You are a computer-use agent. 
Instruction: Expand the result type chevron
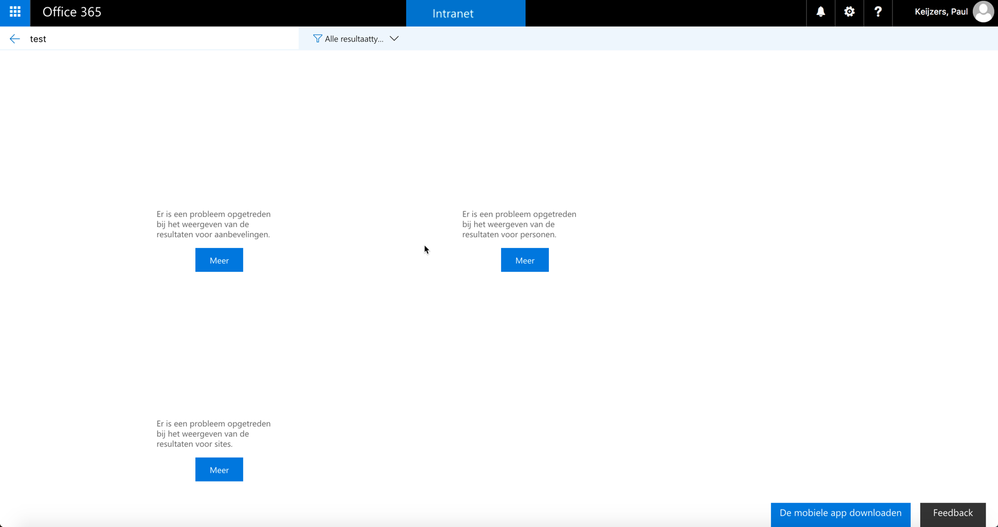click(x=394, y=39)
